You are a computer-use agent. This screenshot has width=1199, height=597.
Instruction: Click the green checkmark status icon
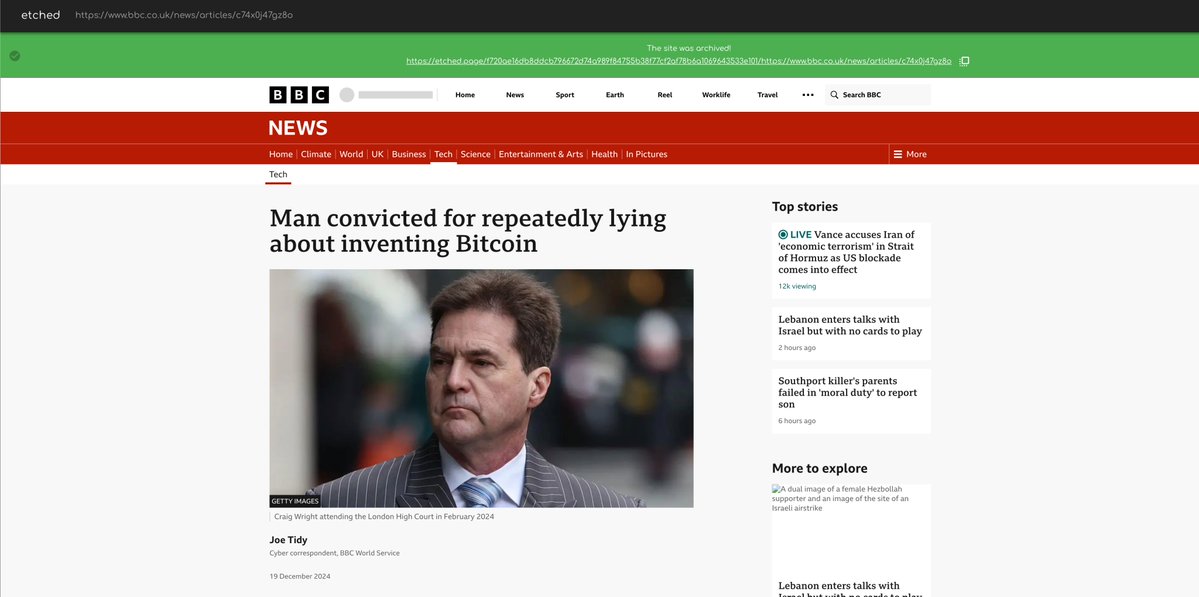coord(15,56)
